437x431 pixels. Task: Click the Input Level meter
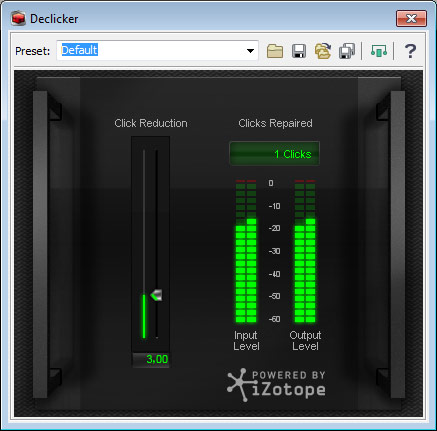[246, 252]
